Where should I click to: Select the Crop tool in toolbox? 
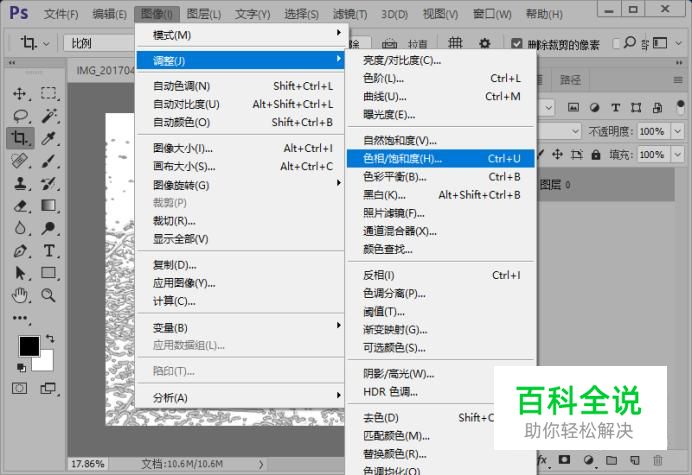tap(20, 138)
